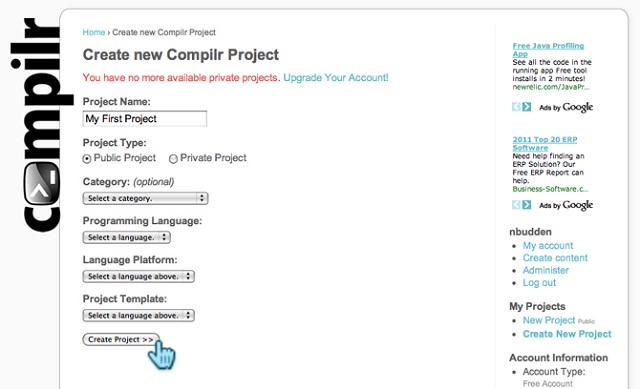Expand the Language Platform dropdown
Image resolution: width=640 pixels, height=389 pixels.
138,276
